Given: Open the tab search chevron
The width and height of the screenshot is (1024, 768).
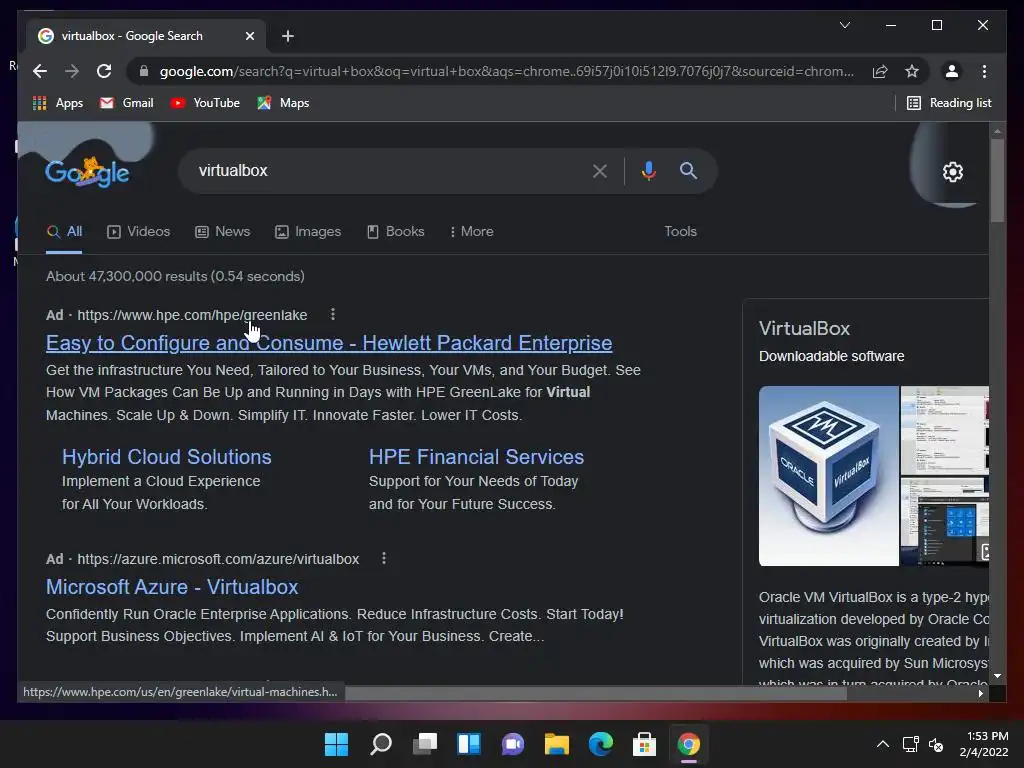Looking at the screenshot, I should tap(844, 25).
